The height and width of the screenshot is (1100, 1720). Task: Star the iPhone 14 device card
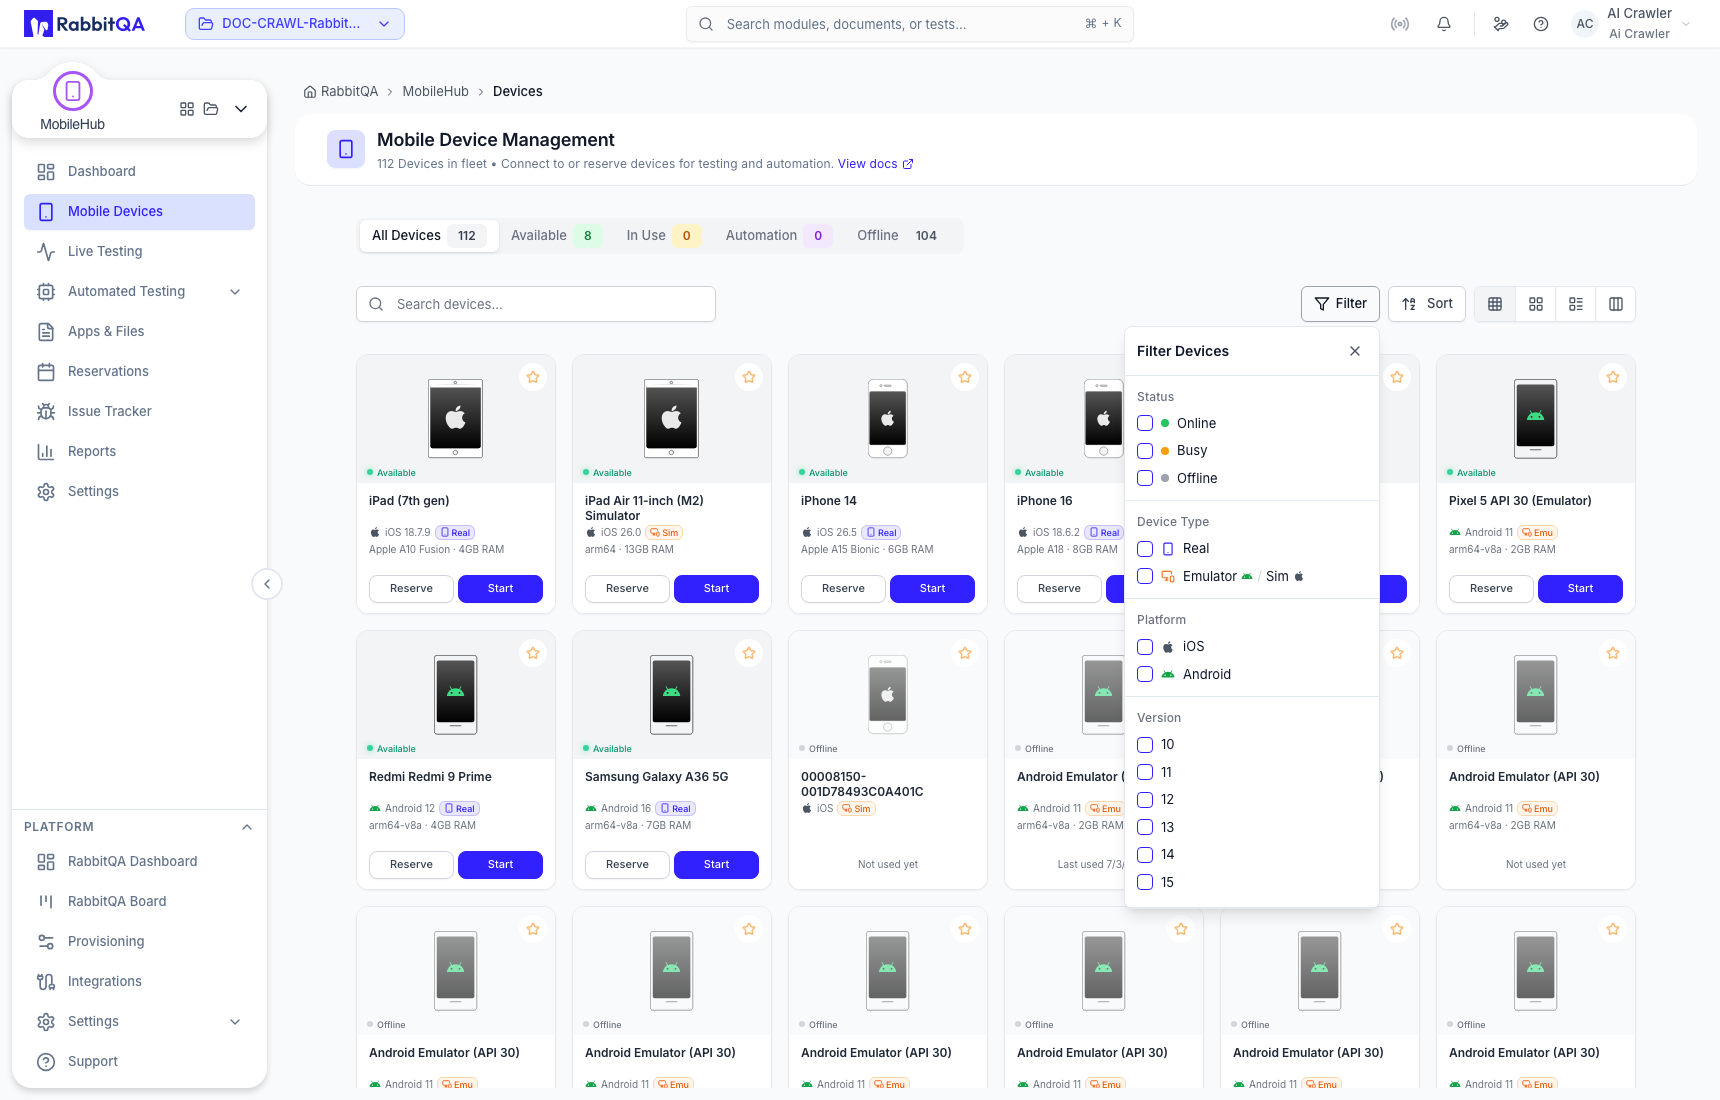[965, 377]
